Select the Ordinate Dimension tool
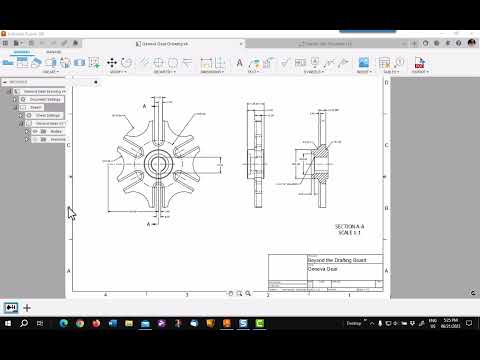This screenshot has width=480, height=360. (220, 62)
